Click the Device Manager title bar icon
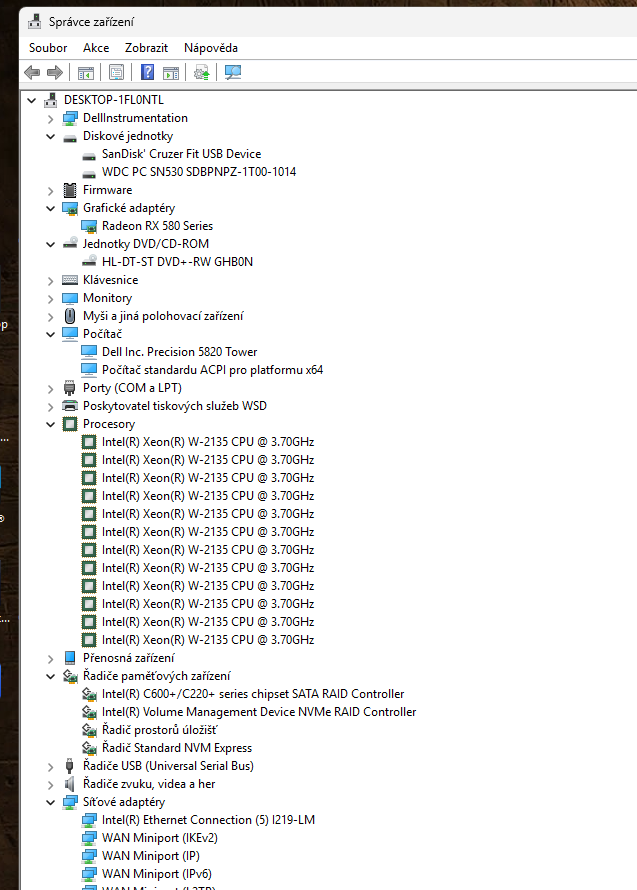The width and height of the screenshot is (637, 890). click(35, 22)
